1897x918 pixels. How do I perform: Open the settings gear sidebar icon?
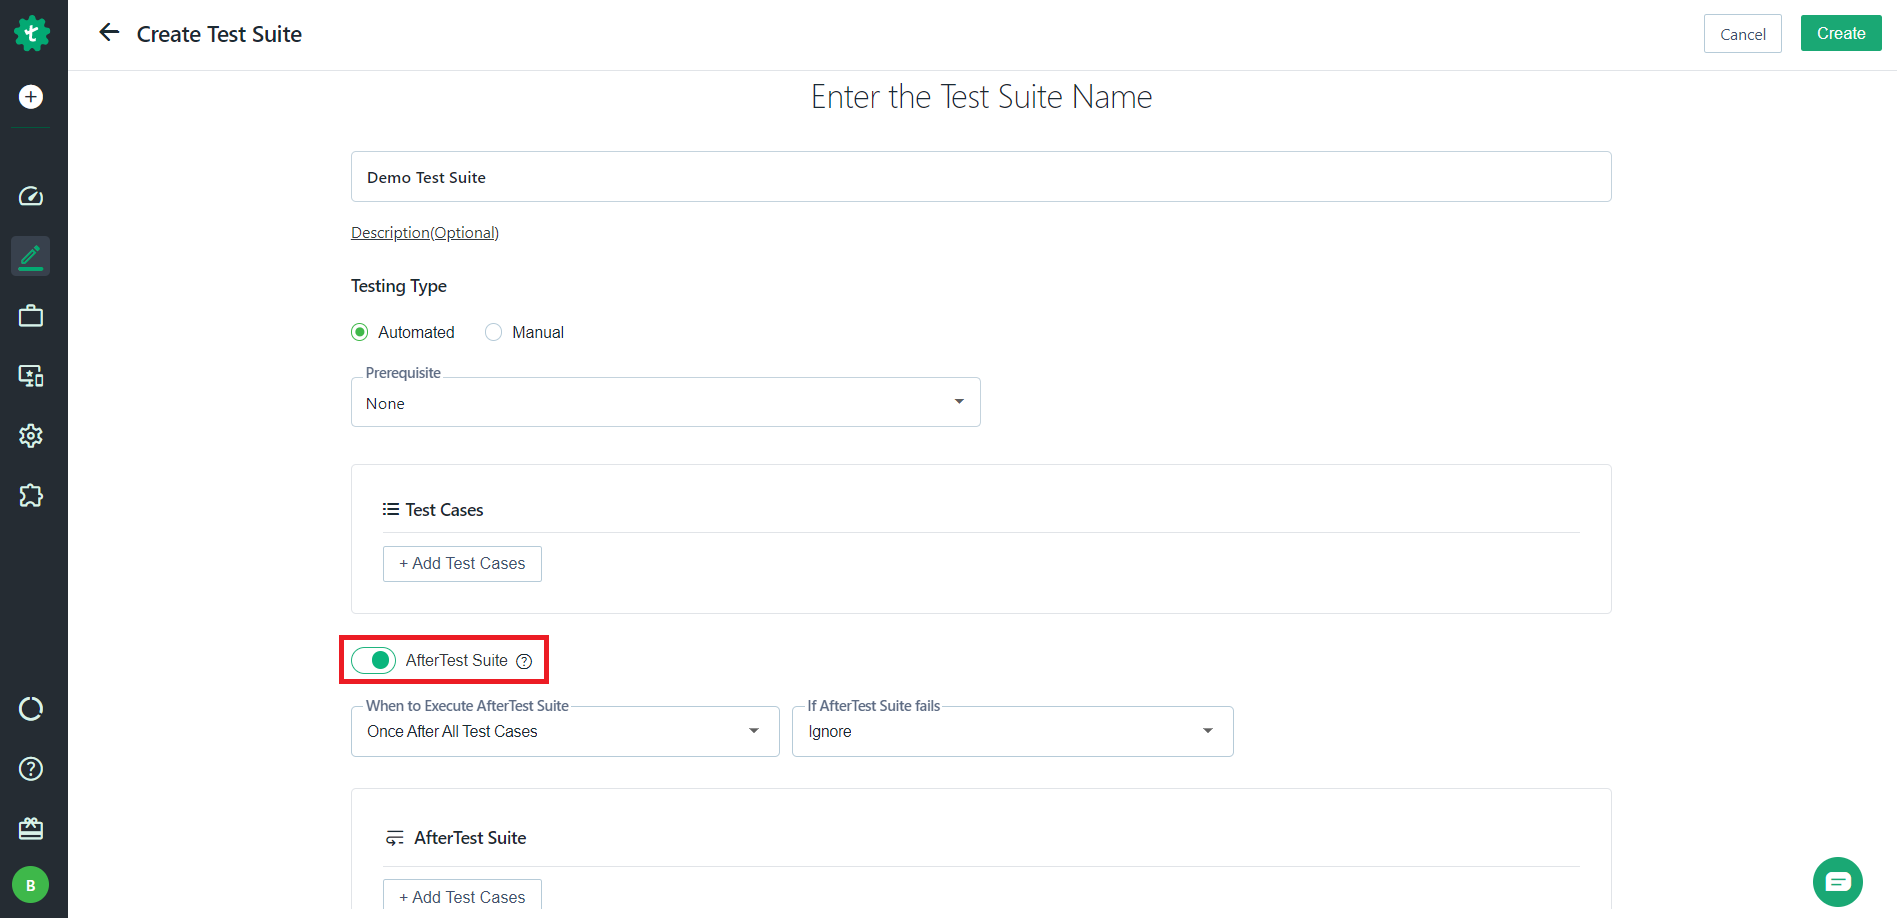(31, 436)
